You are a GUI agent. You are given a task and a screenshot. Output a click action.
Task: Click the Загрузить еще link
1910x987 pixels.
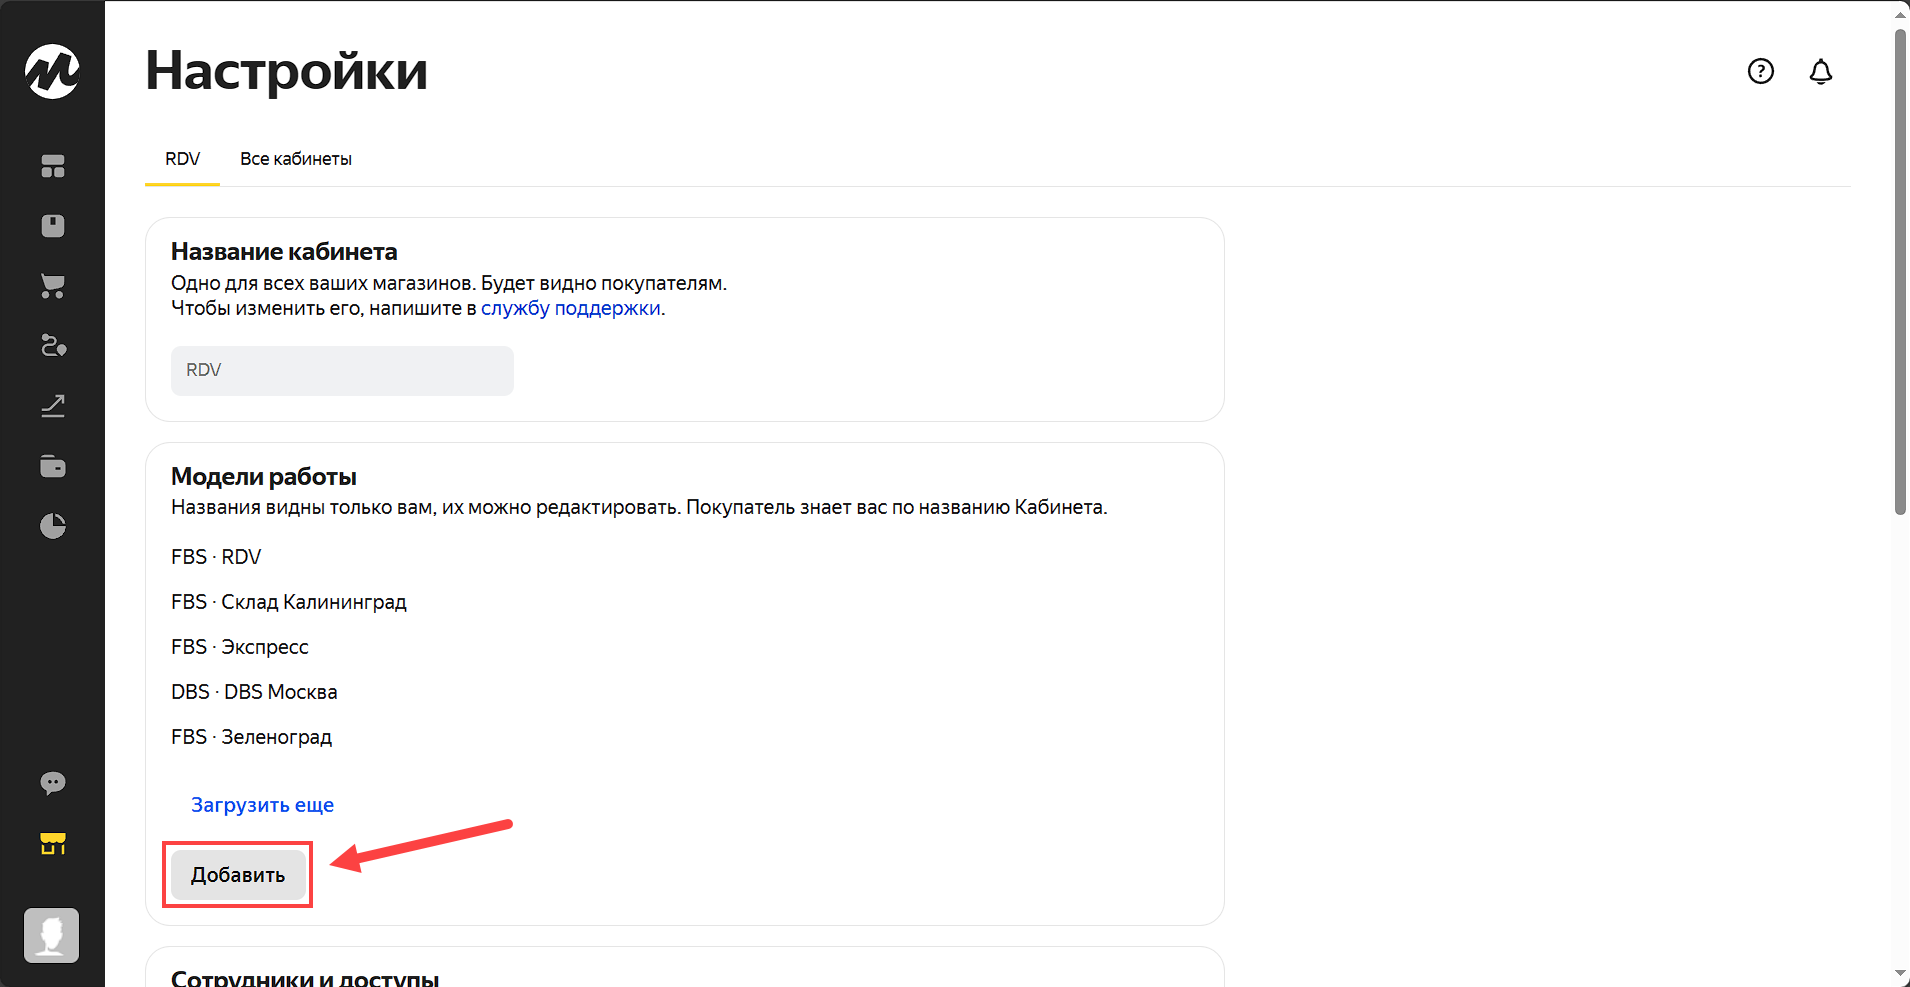[x=262, y=805]
